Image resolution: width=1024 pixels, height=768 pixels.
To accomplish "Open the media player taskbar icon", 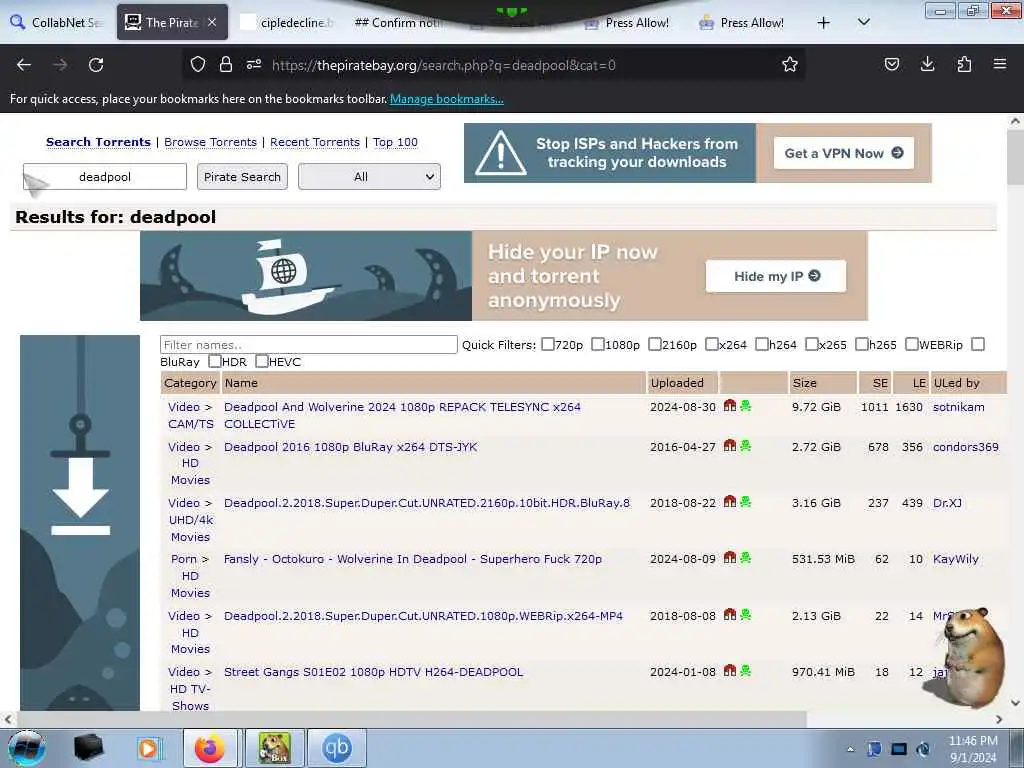I will point(149,748).
